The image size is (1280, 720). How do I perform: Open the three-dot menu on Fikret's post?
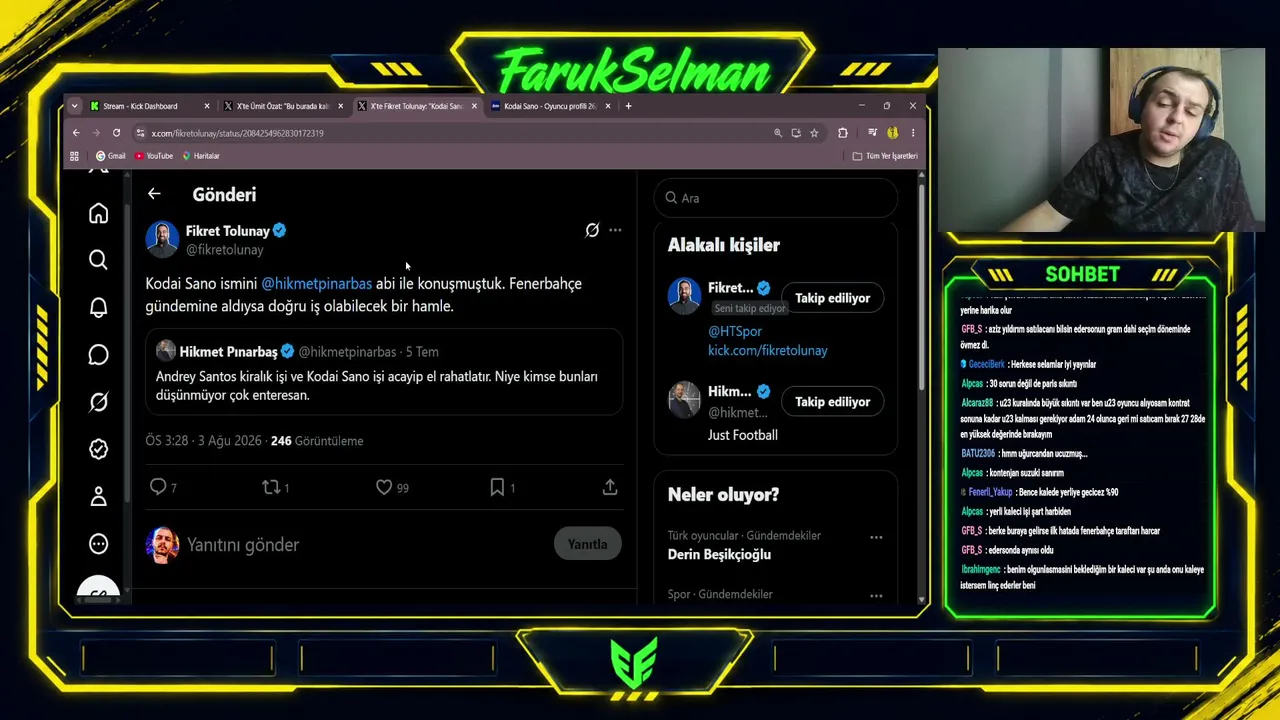point(615,230)
